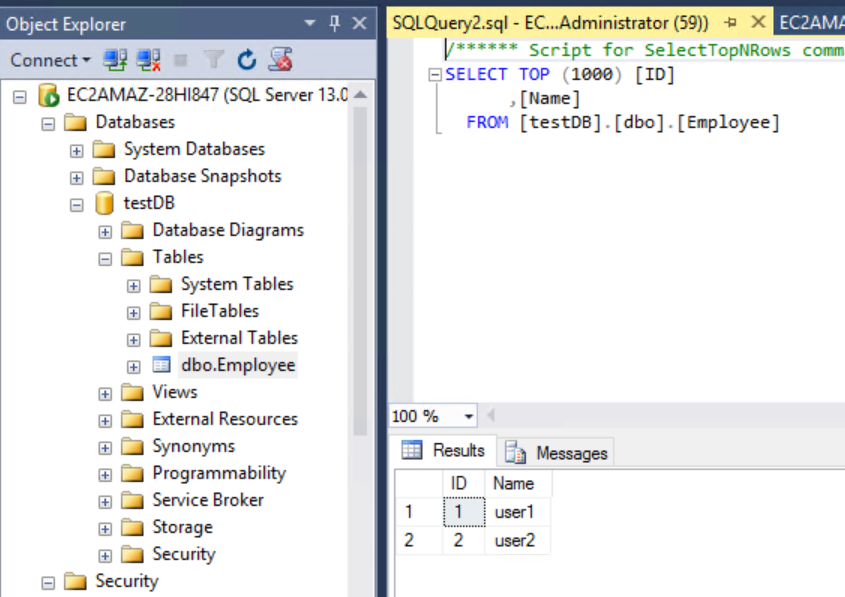Open the Messages tab
Screen dimensions: 845x597
[x=557, y=453]
